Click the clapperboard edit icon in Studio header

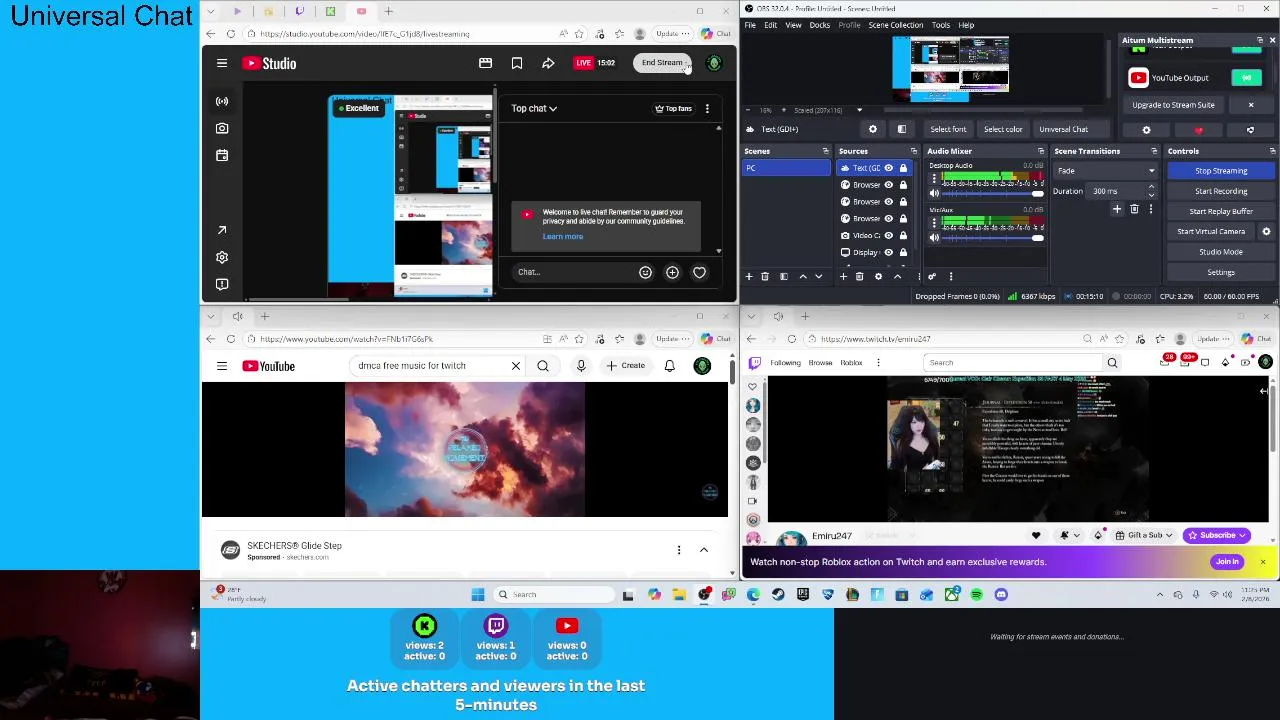coord(485,63)
